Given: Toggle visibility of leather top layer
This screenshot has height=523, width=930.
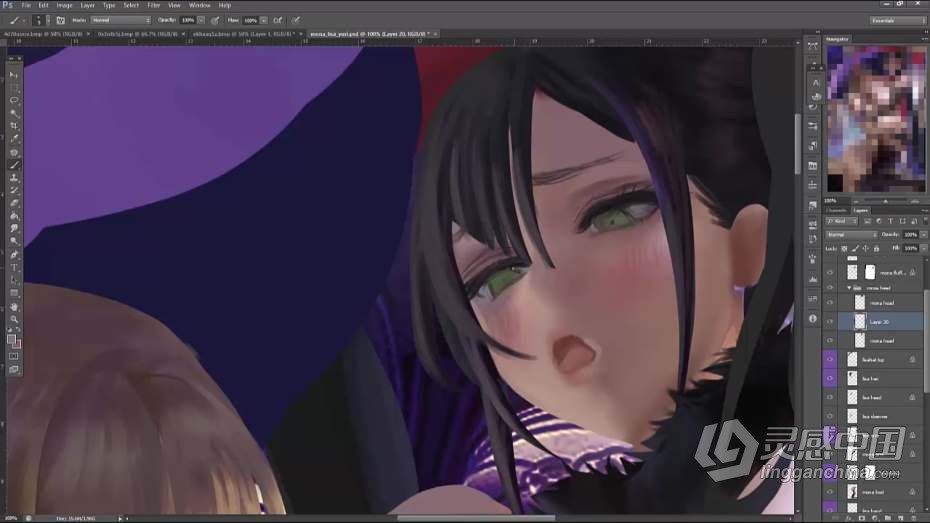Looking at the screenshot, I should (829, 359).
